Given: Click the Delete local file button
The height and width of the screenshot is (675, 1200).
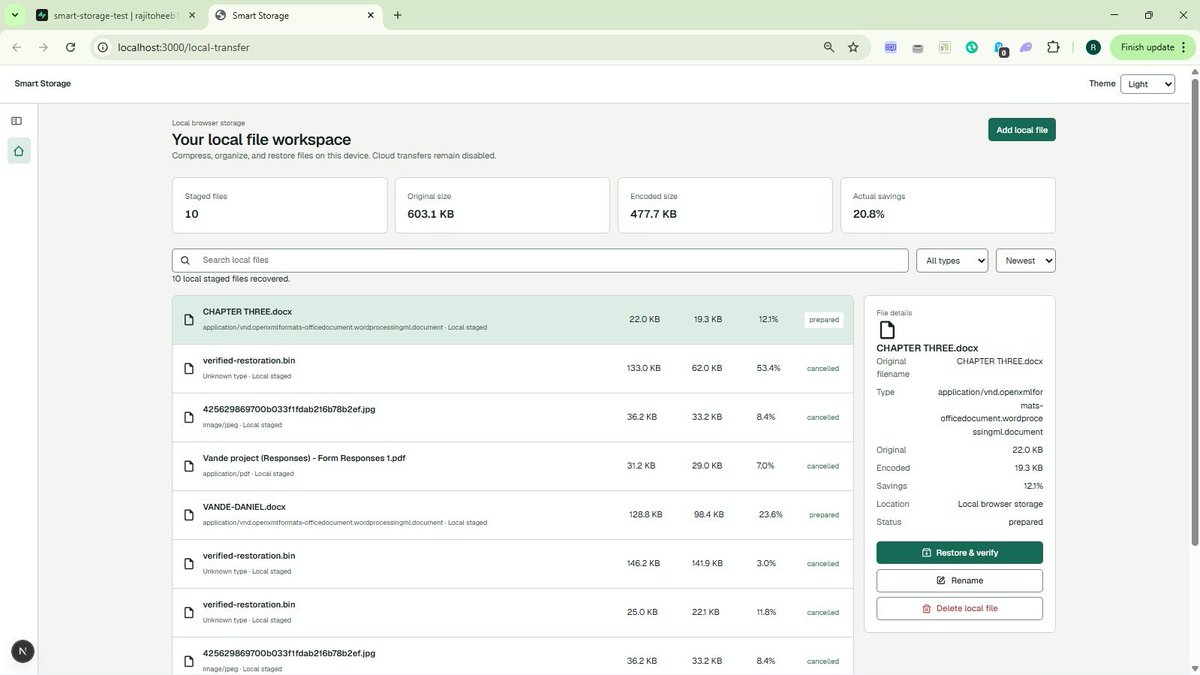Looking at the screenshot, I should [959, 608].
